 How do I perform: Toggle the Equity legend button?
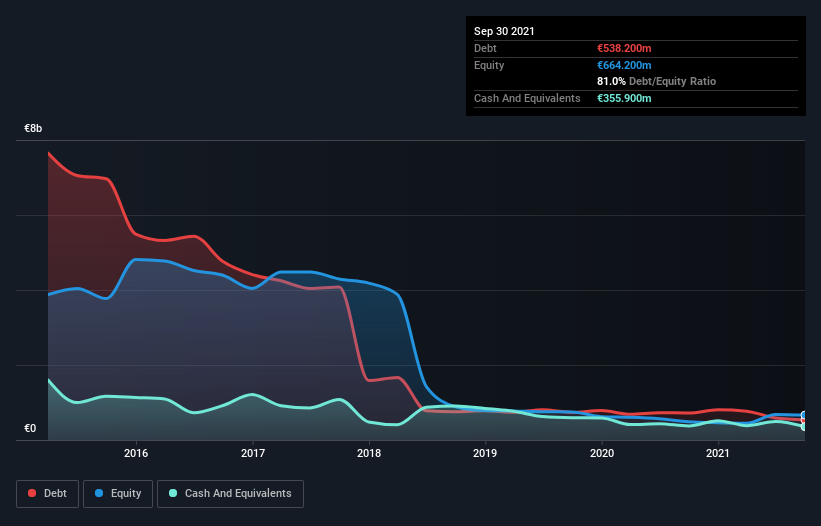pos(118,494)
